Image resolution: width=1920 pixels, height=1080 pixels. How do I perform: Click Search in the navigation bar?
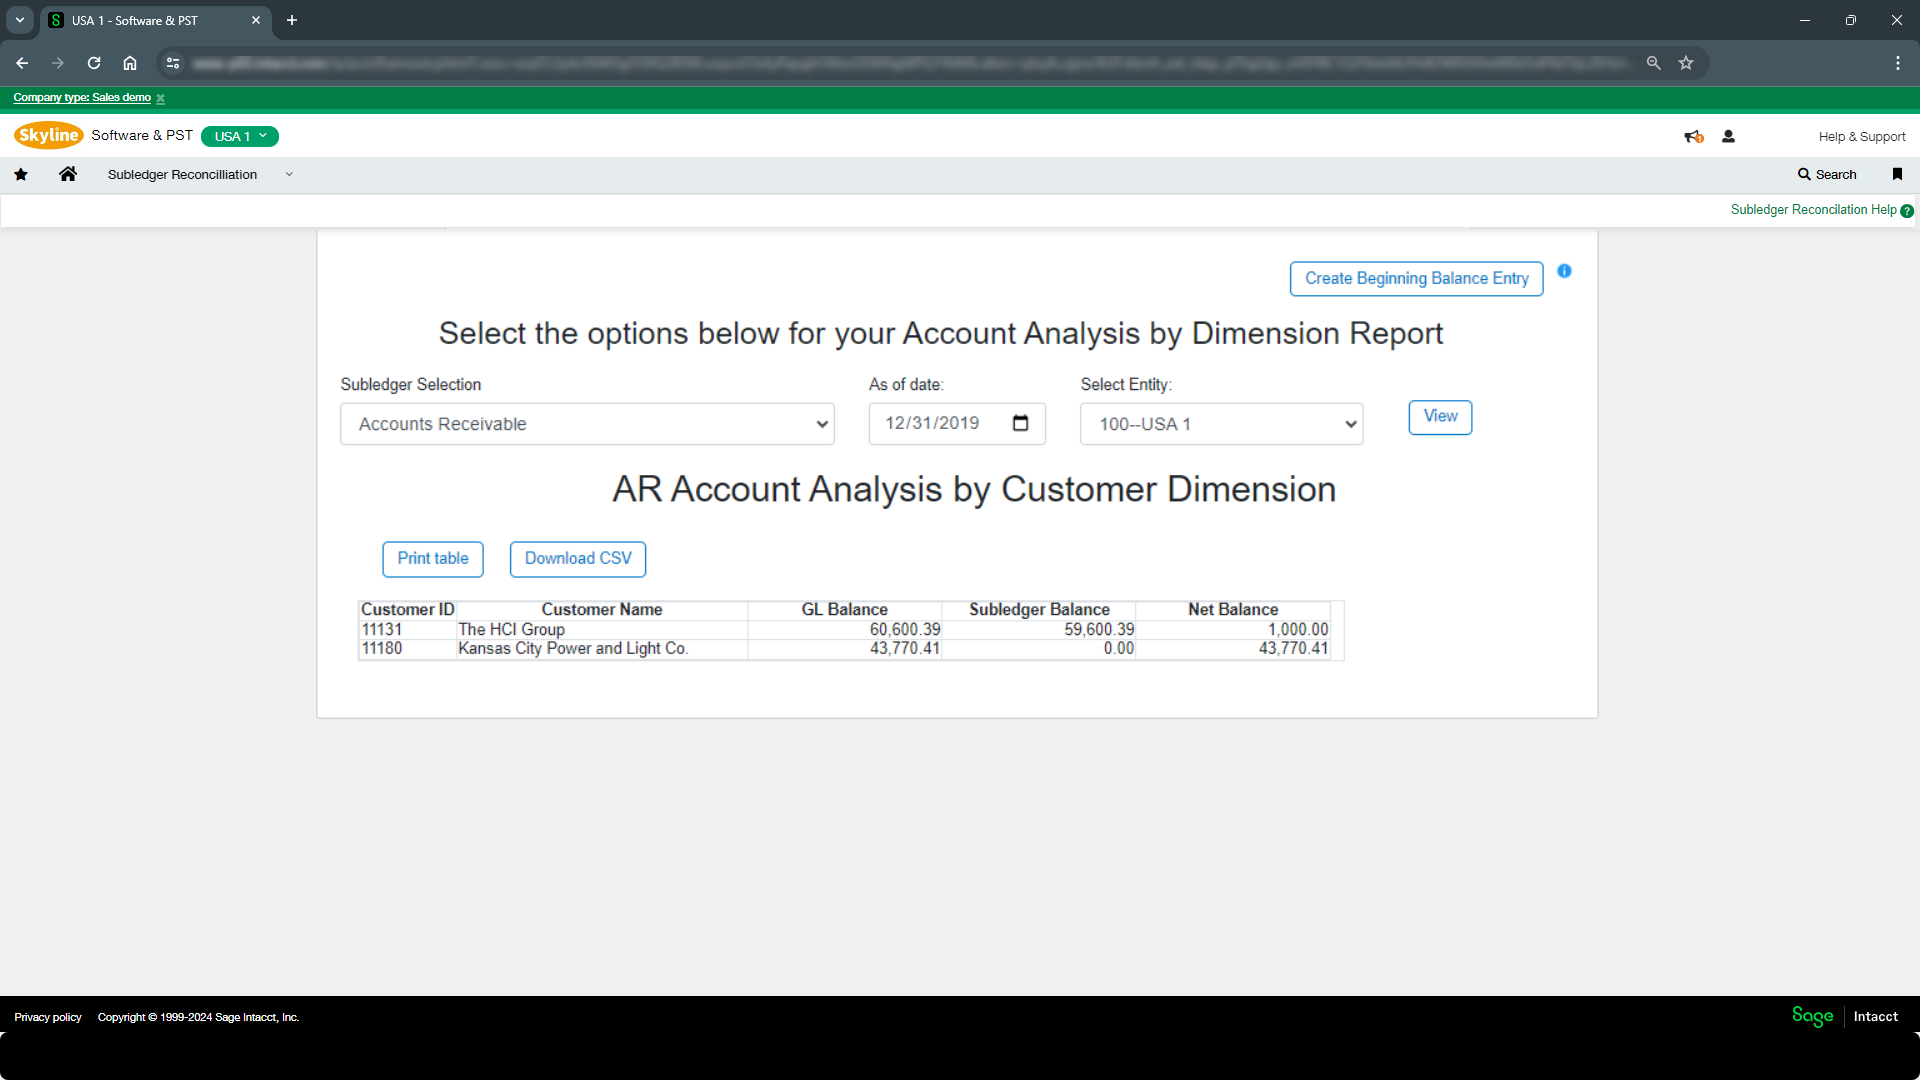(1827, 174)
